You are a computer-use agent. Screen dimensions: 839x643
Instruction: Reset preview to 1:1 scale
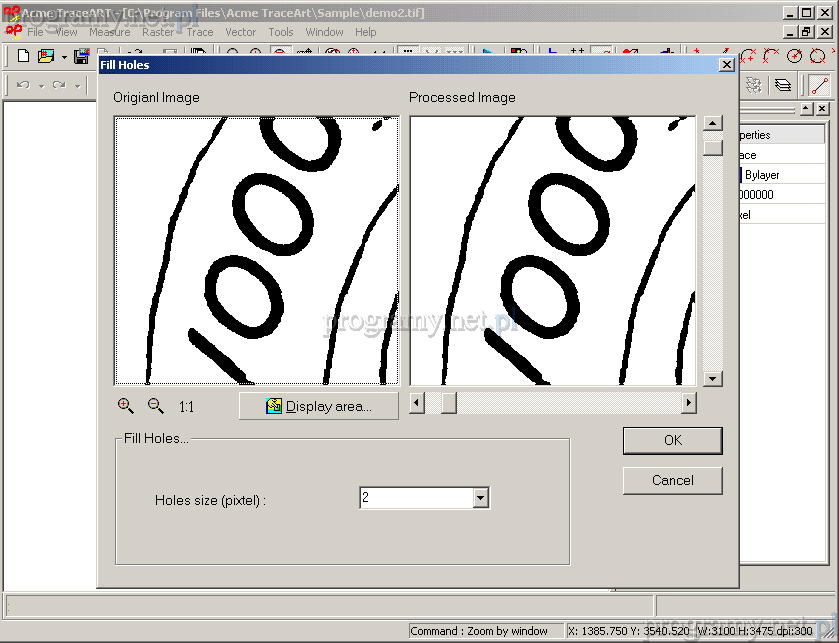(x=186, y=407)
